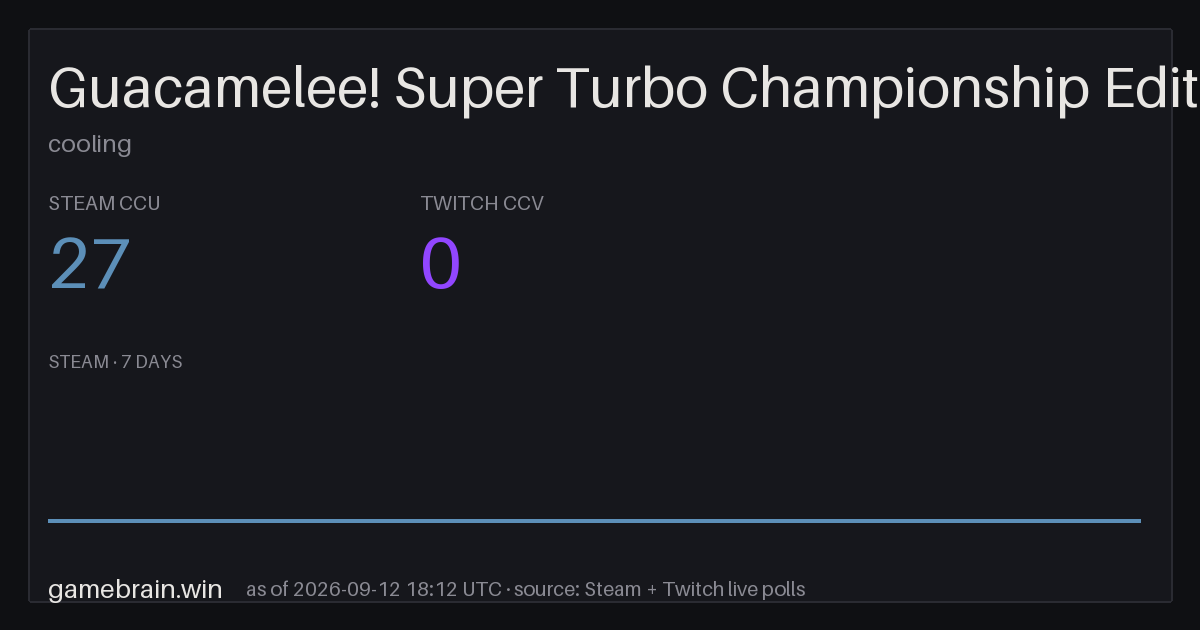The height and width of the screenshot is (630, 1200).
Task: Click the 'as of' timestamp text
Action: (374, 589)
